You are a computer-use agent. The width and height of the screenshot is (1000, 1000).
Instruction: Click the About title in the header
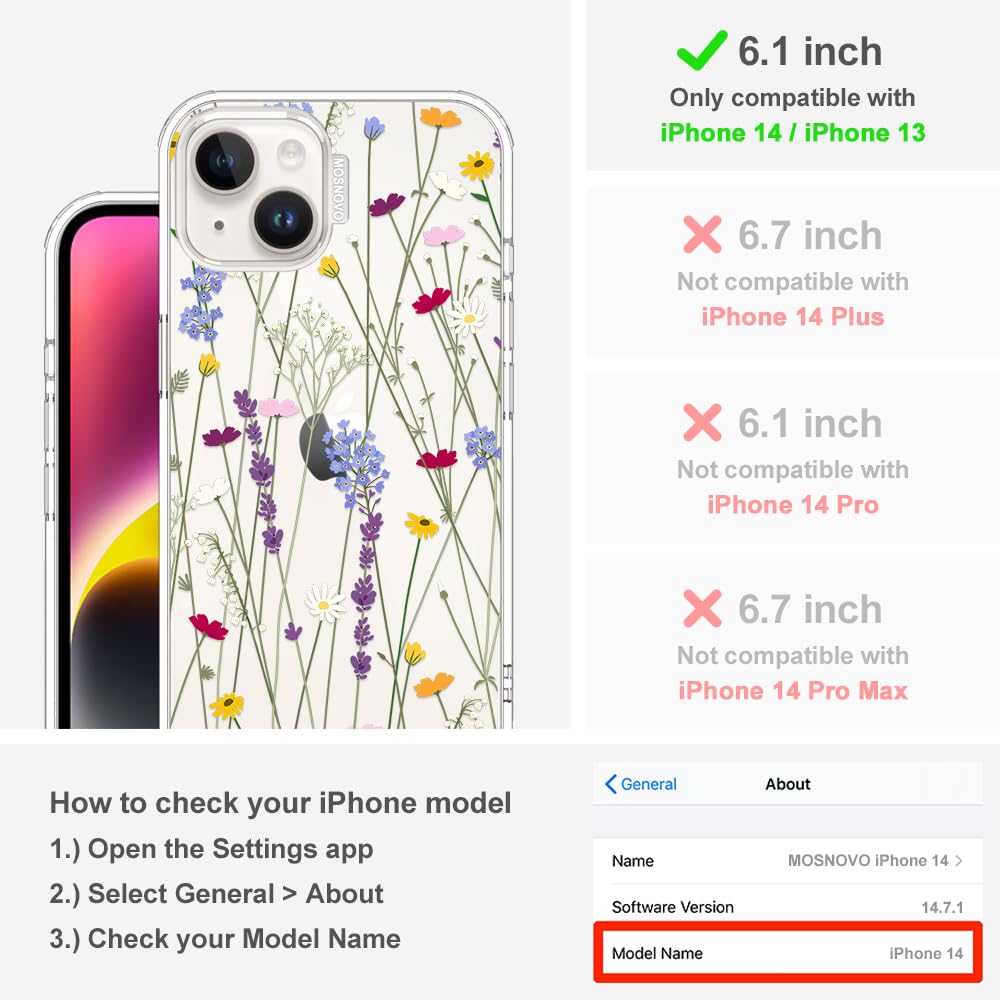[788, 784]
